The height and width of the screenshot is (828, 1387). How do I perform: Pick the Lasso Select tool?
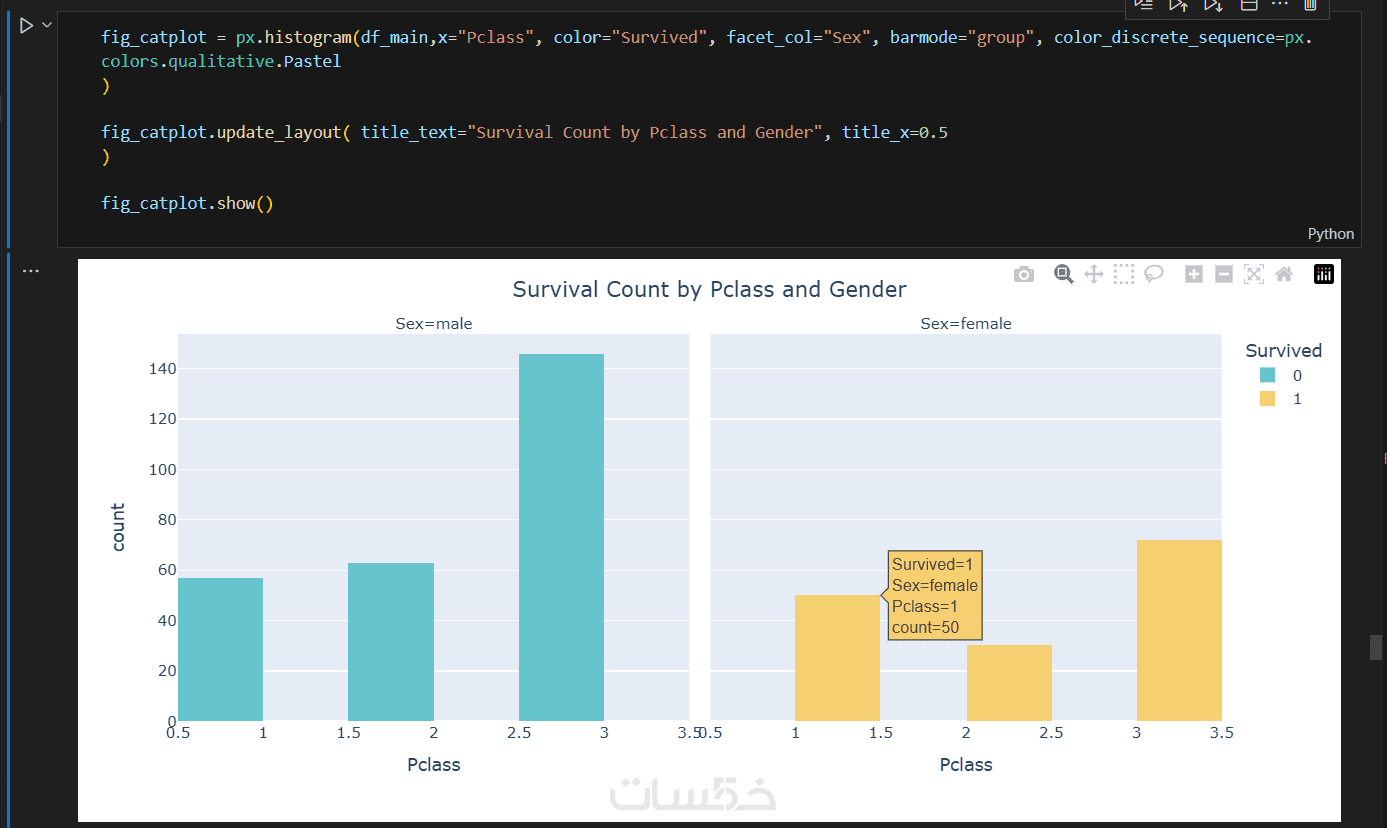click(x=1154, y=274)
